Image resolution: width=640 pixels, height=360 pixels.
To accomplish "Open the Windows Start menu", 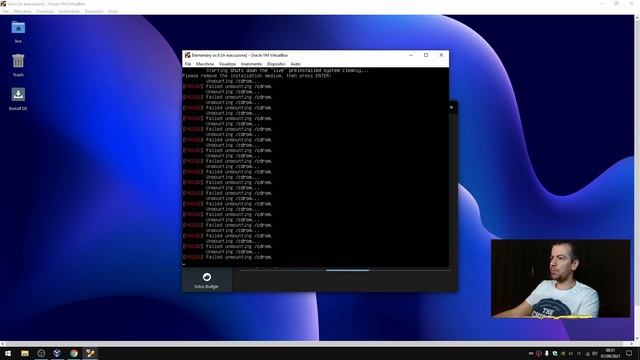I will coord(8,353).
